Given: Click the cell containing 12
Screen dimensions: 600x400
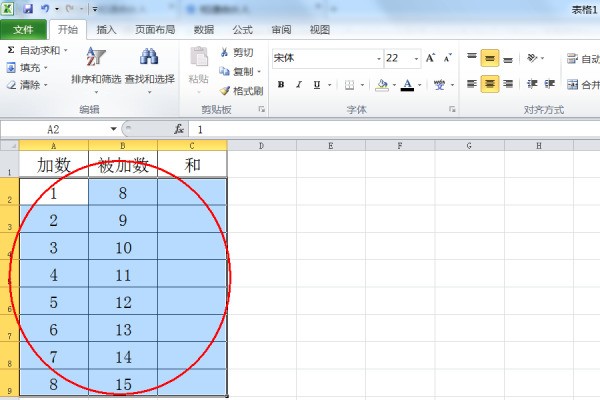Looking at the screenshot, I should pyautogui.click(x=123, y=301).
